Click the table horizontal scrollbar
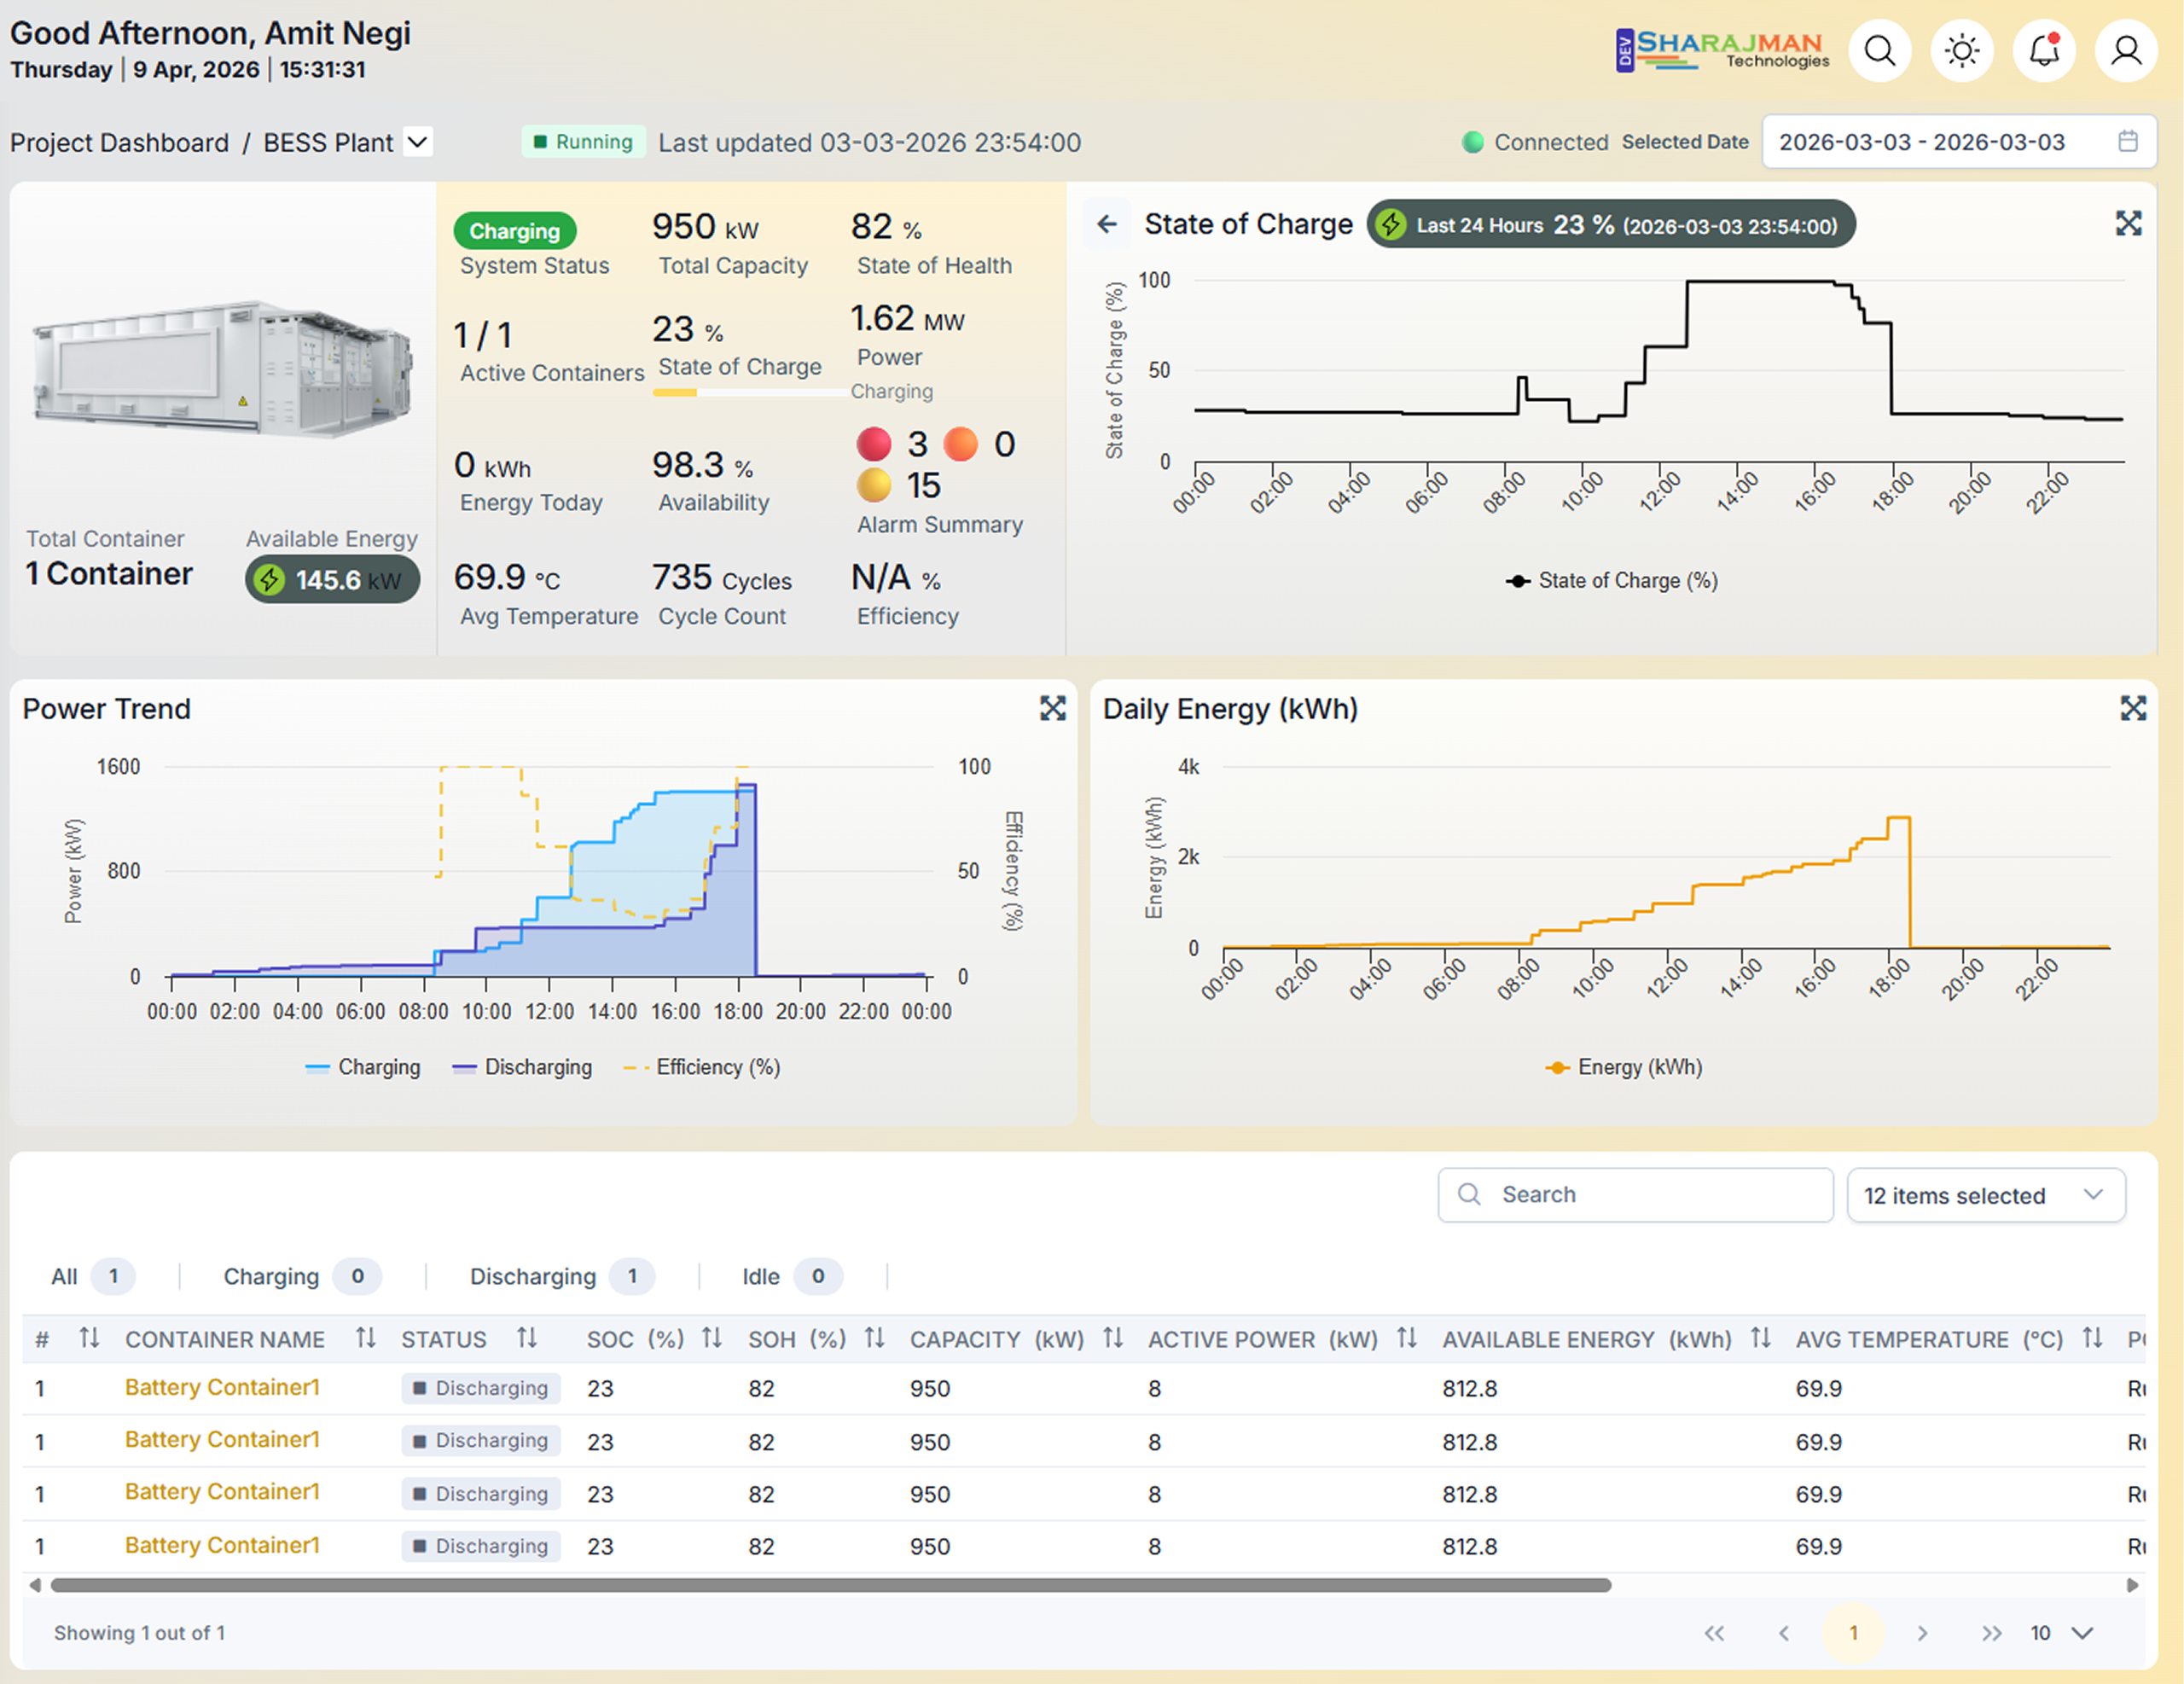This screenshot has width=2184, height=1684. [830, 1585]
